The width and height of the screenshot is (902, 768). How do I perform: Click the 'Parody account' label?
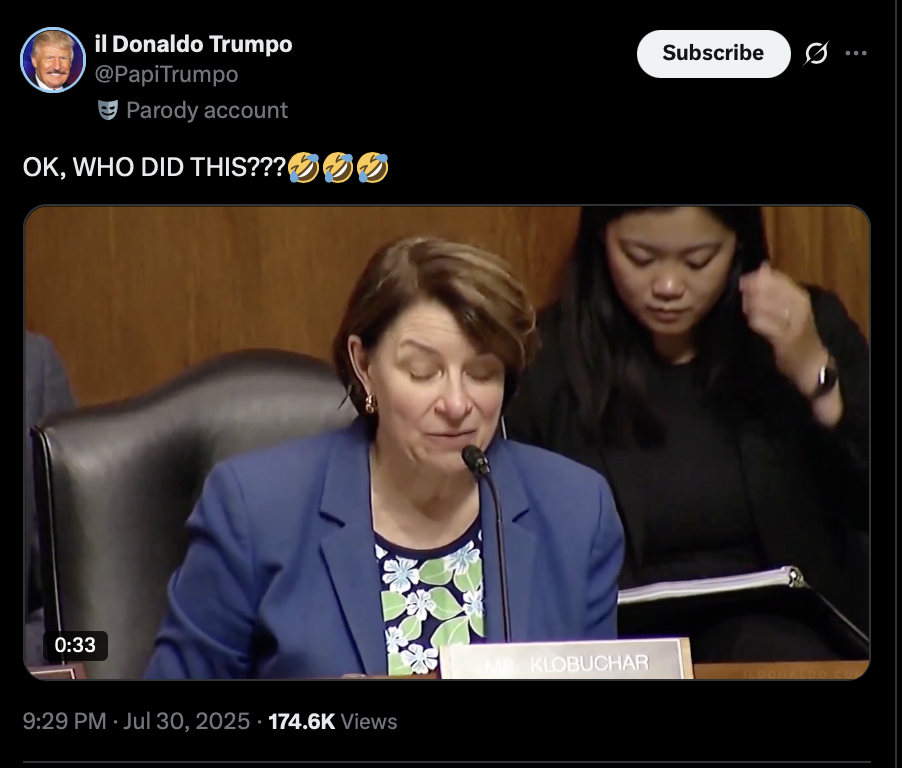(x=207, y=110)
